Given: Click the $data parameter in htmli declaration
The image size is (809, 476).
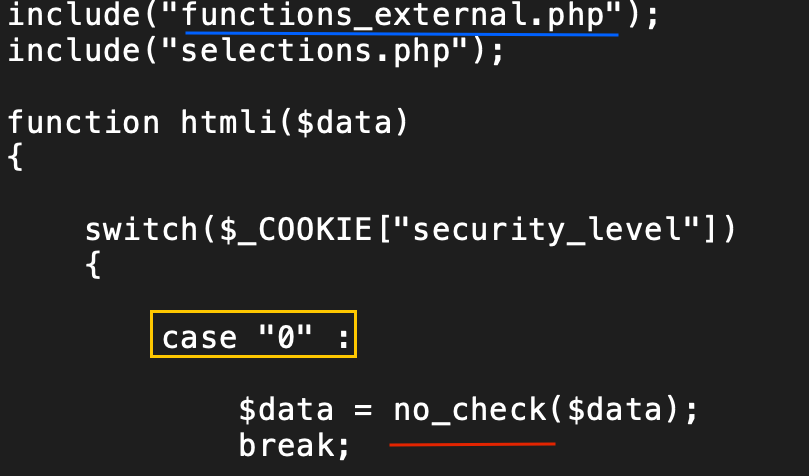Looking at the screenshot, I should pos(344,123).
